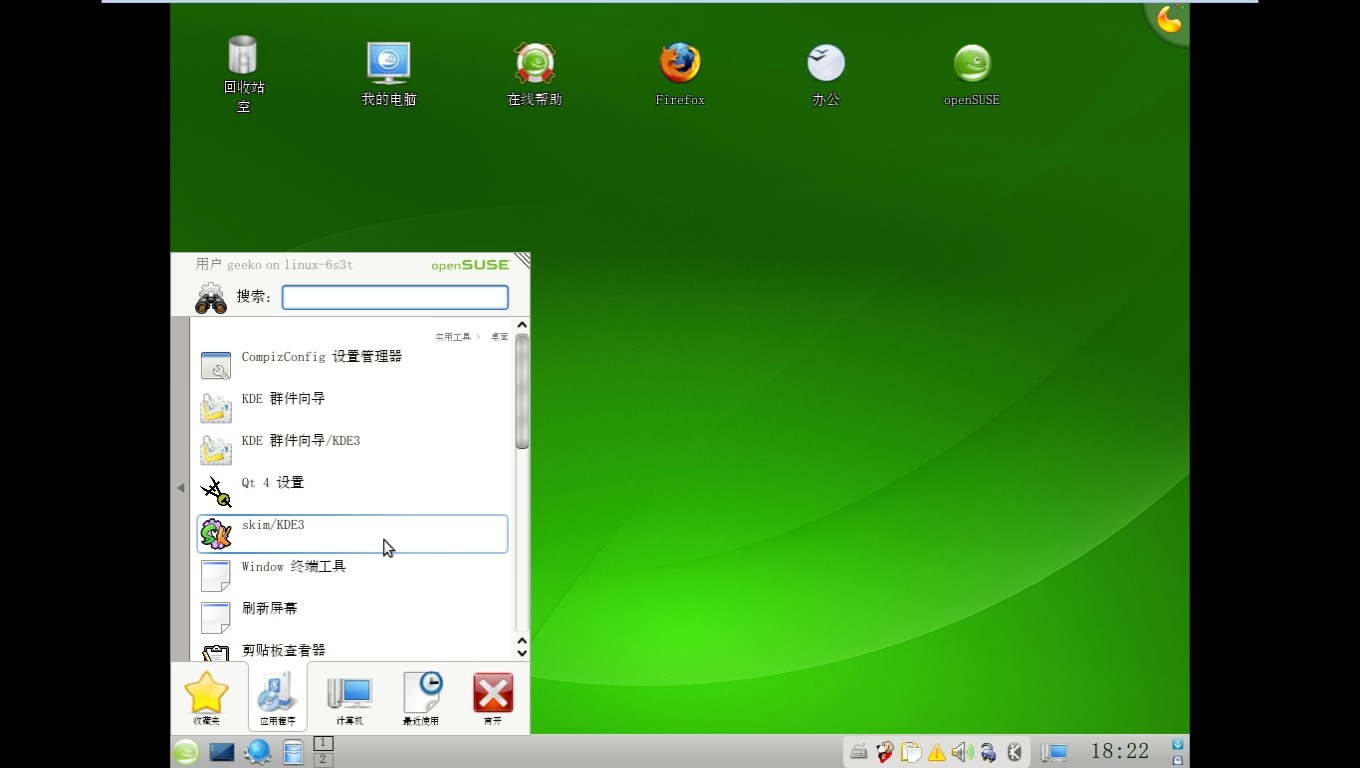The width and height of the screenshot is (1360, 768).
Task: Open 在线帮助 lifebuoy desktop icon
Action: 535,75
